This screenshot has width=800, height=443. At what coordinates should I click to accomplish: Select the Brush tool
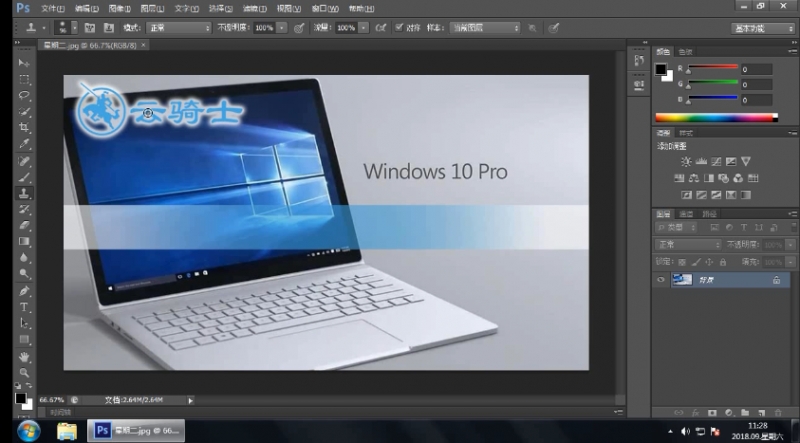pyautogui.click(x=24, y=178)
